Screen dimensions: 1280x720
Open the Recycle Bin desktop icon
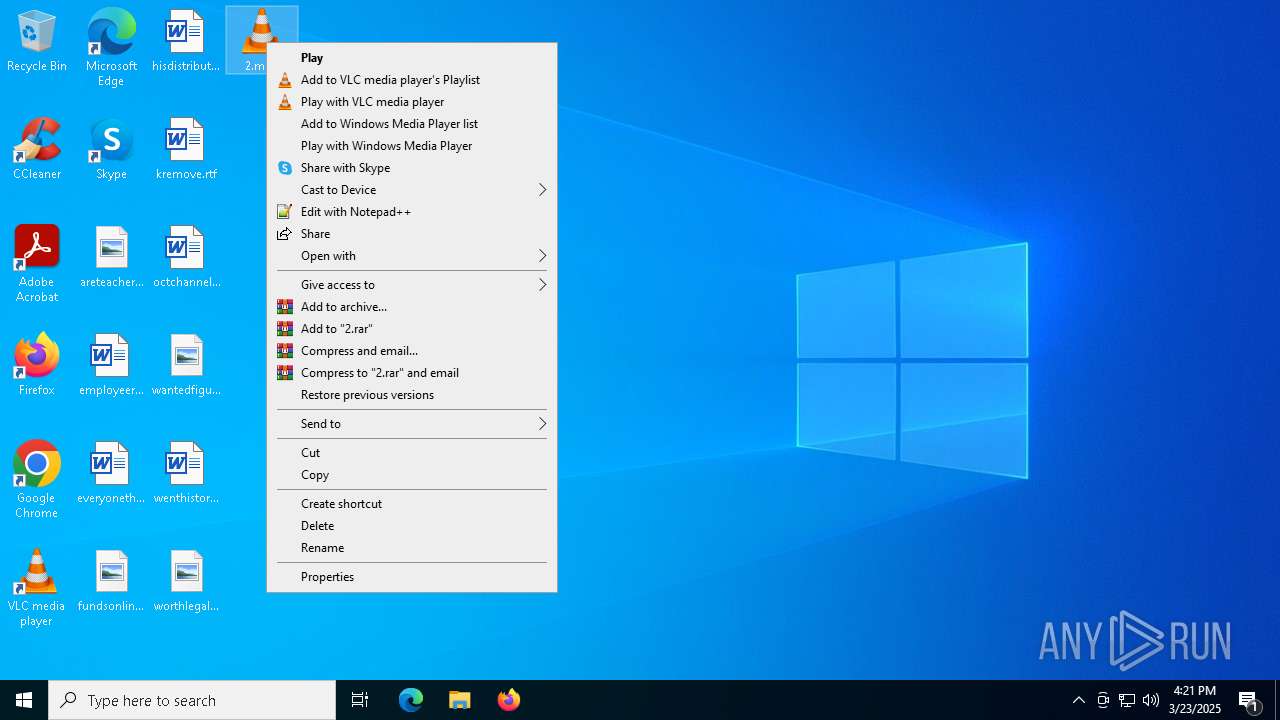[x=37, y=41]
